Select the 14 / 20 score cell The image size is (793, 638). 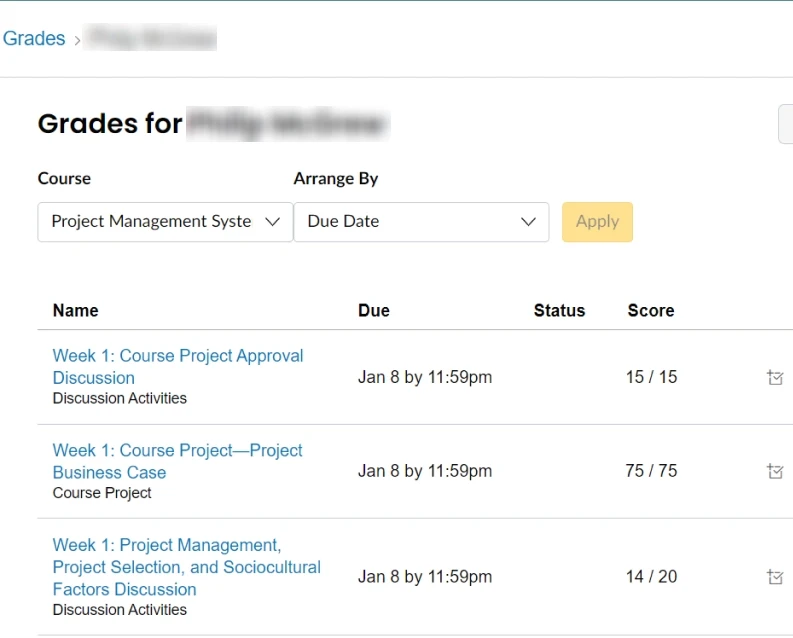(651, 577)
